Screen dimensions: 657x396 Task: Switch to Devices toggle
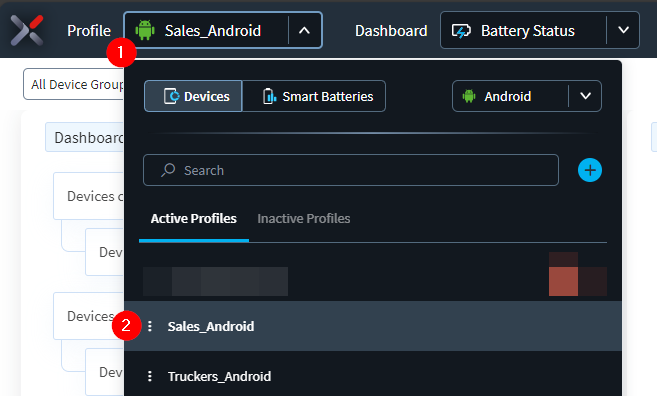(x=193, y=96)
